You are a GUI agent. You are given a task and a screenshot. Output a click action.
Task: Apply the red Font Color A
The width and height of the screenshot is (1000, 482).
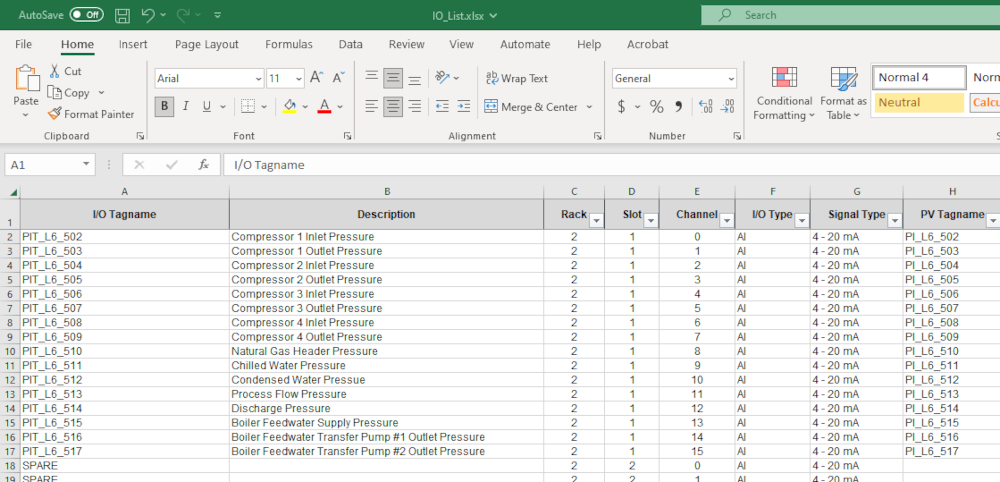(x=325, y=106)
